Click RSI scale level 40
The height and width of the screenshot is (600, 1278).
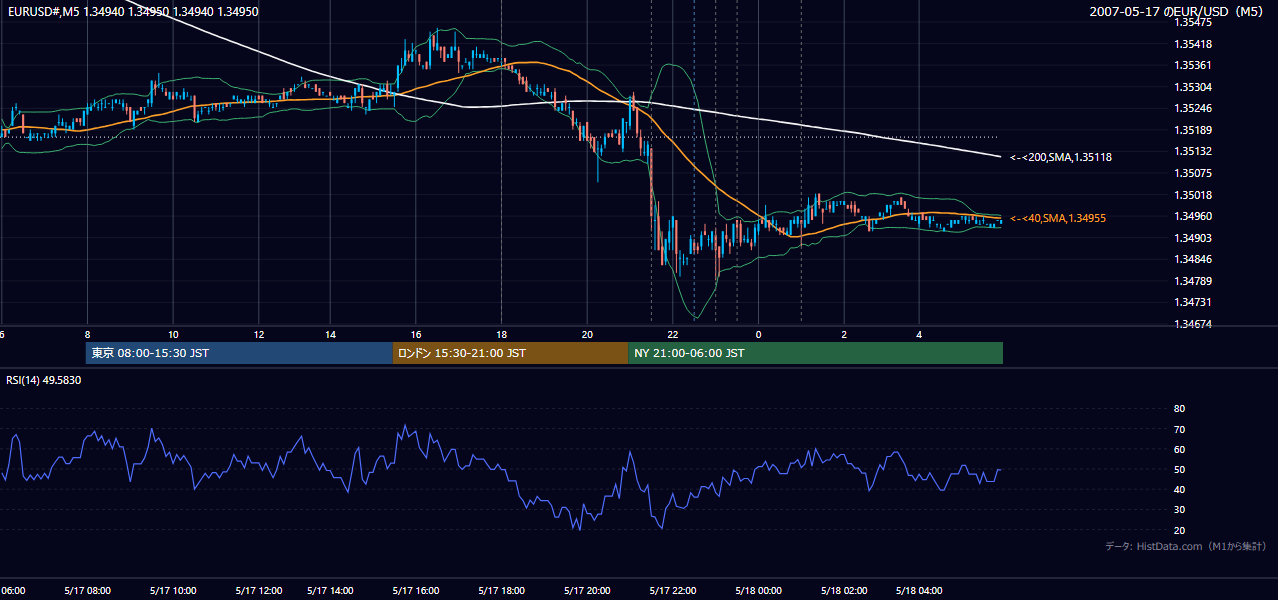click(1179, 490)
